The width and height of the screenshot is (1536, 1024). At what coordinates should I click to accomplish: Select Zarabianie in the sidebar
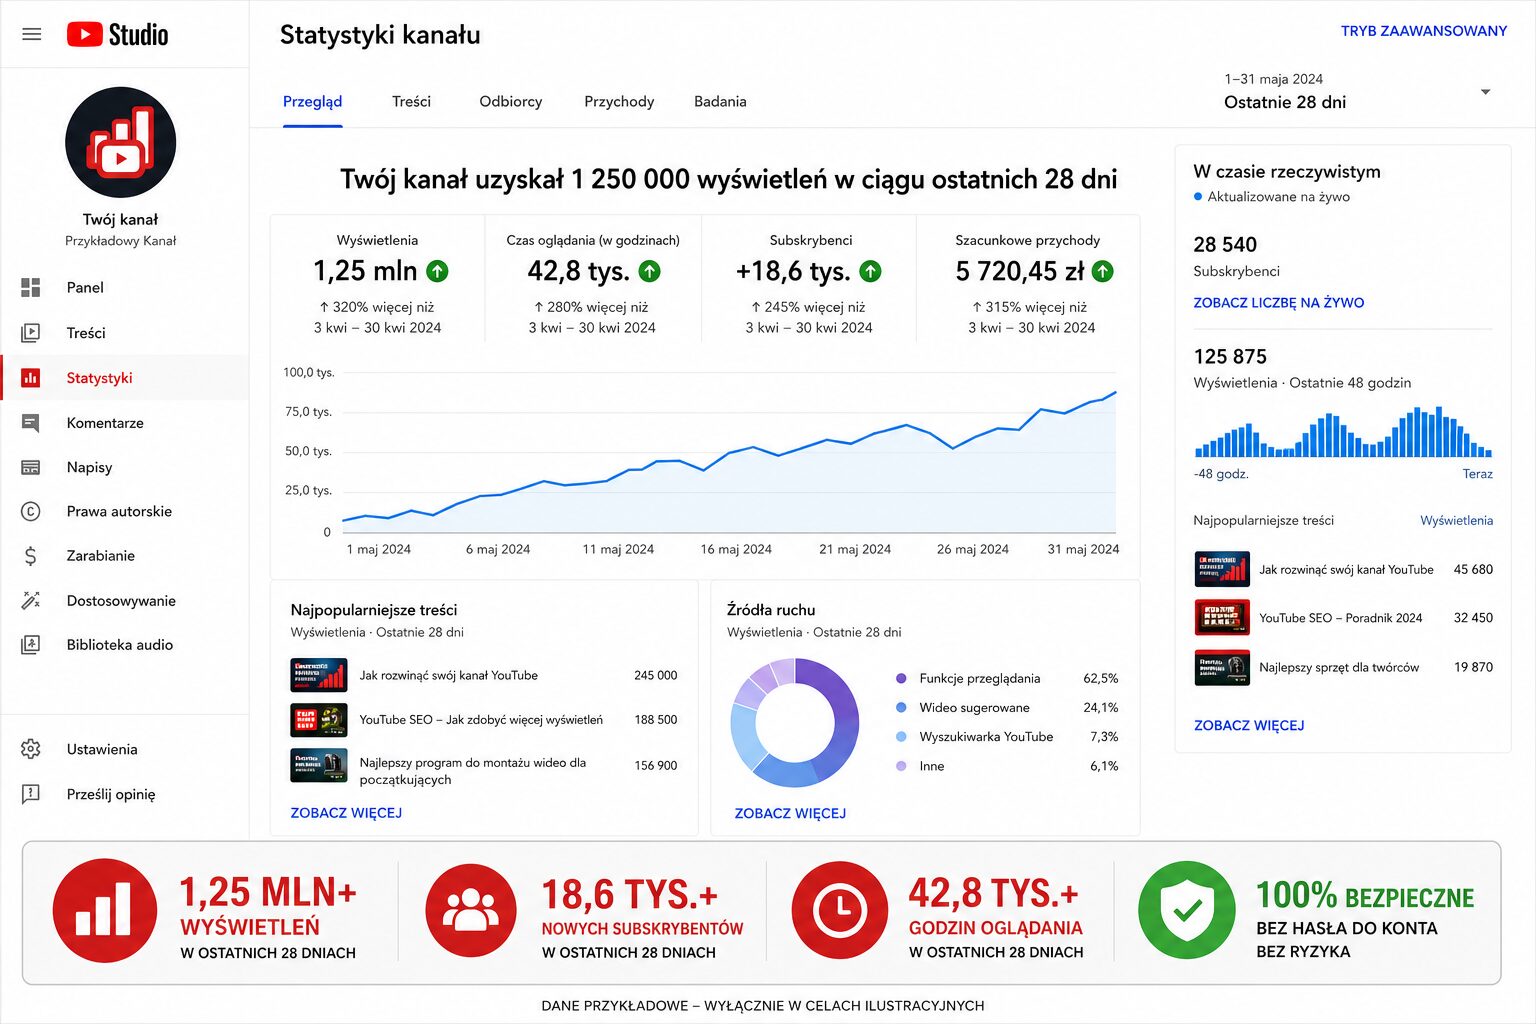(125, 556)
